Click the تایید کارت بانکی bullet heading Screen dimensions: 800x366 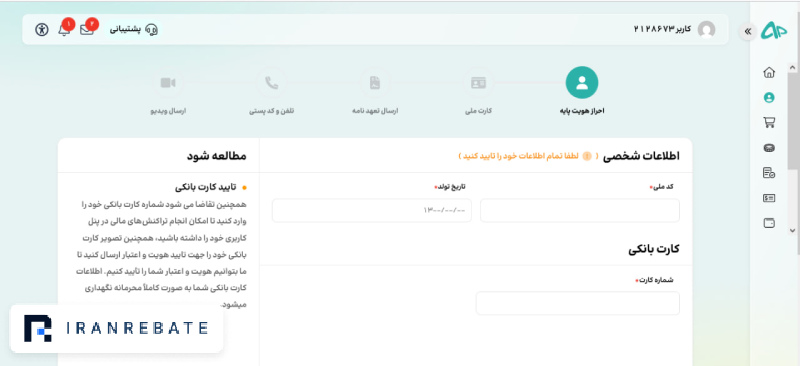206,187
